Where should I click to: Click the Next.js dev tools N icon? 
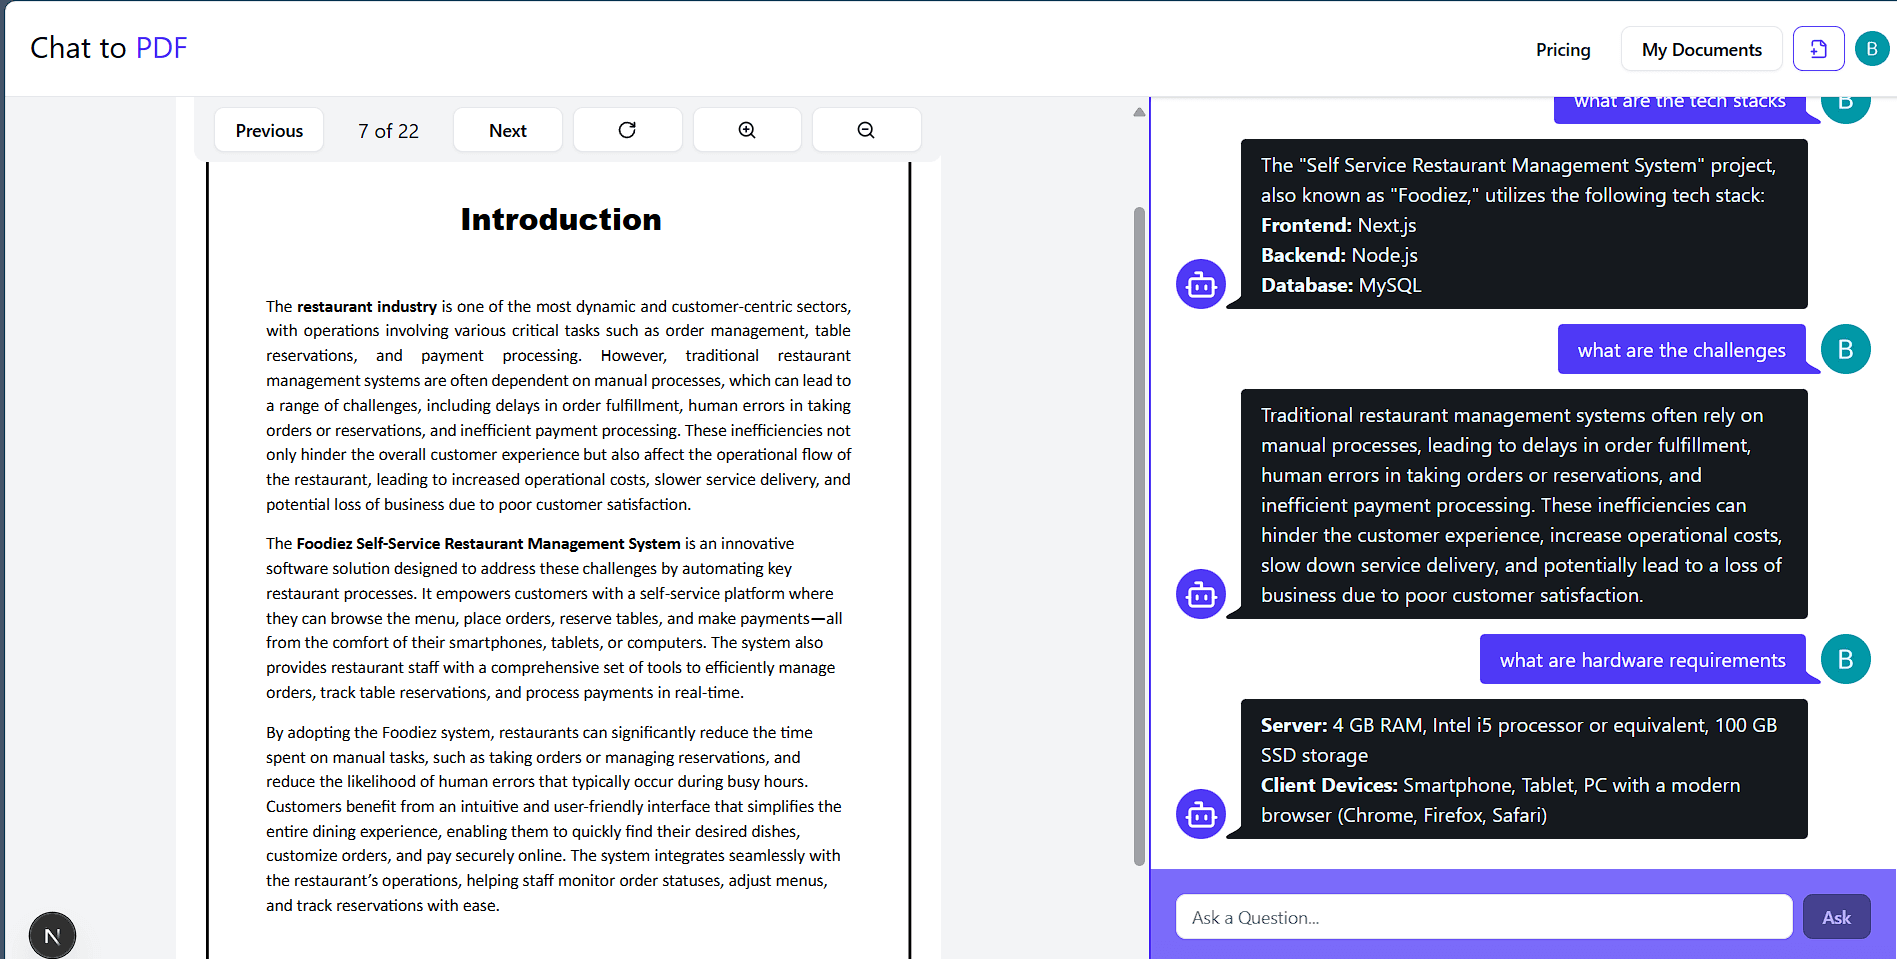pyautogui.click(x=52, y=936)
